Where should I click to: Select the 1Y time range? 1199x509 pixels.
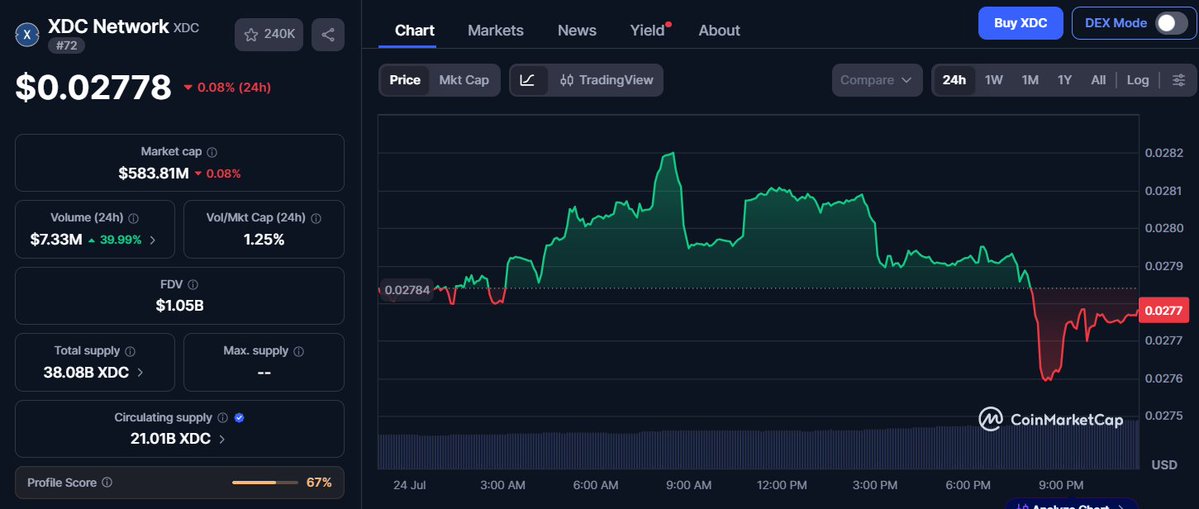(x=1064, y=80)
